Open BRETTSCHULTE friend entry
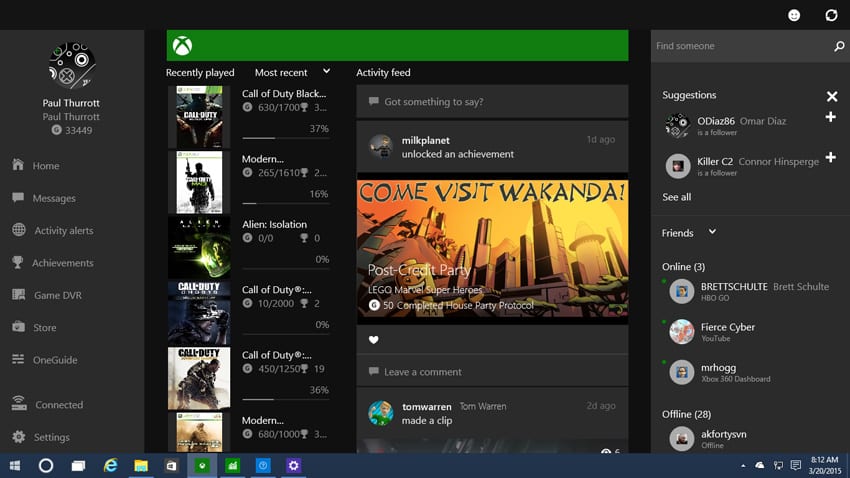This screenshot has width=850, height=478. click(x=748, y=291)
